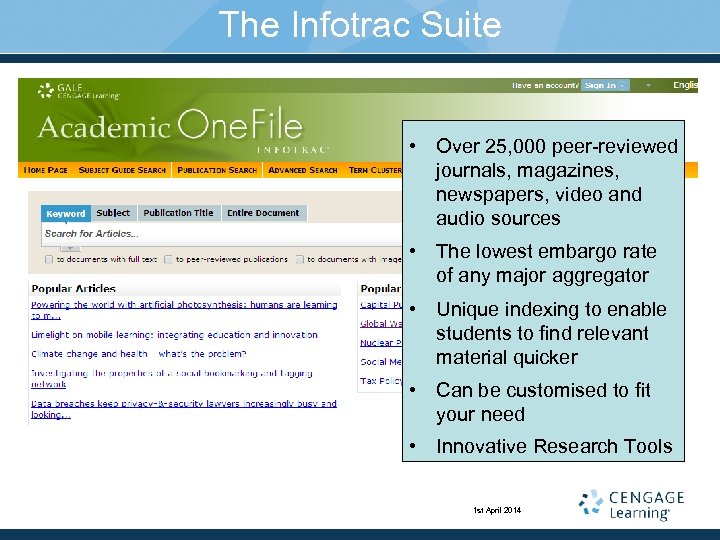
Task: Click the Academic OneFile title banner
Action: (170, 125)
